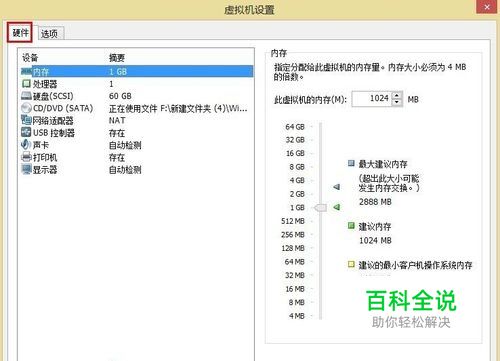Click the 512 MB label on memory scale

click(293, 221)
